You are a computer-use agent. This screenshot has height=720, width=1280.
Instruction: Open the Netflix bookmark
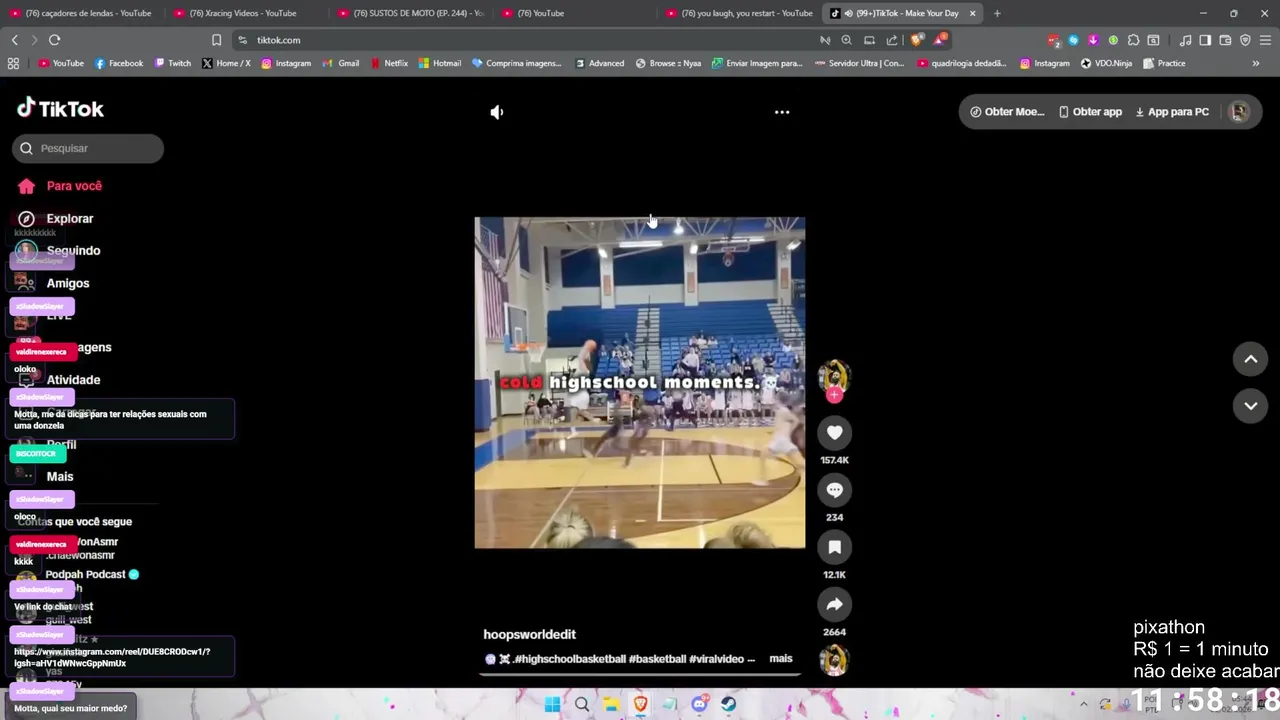click(x=389, y=63)
